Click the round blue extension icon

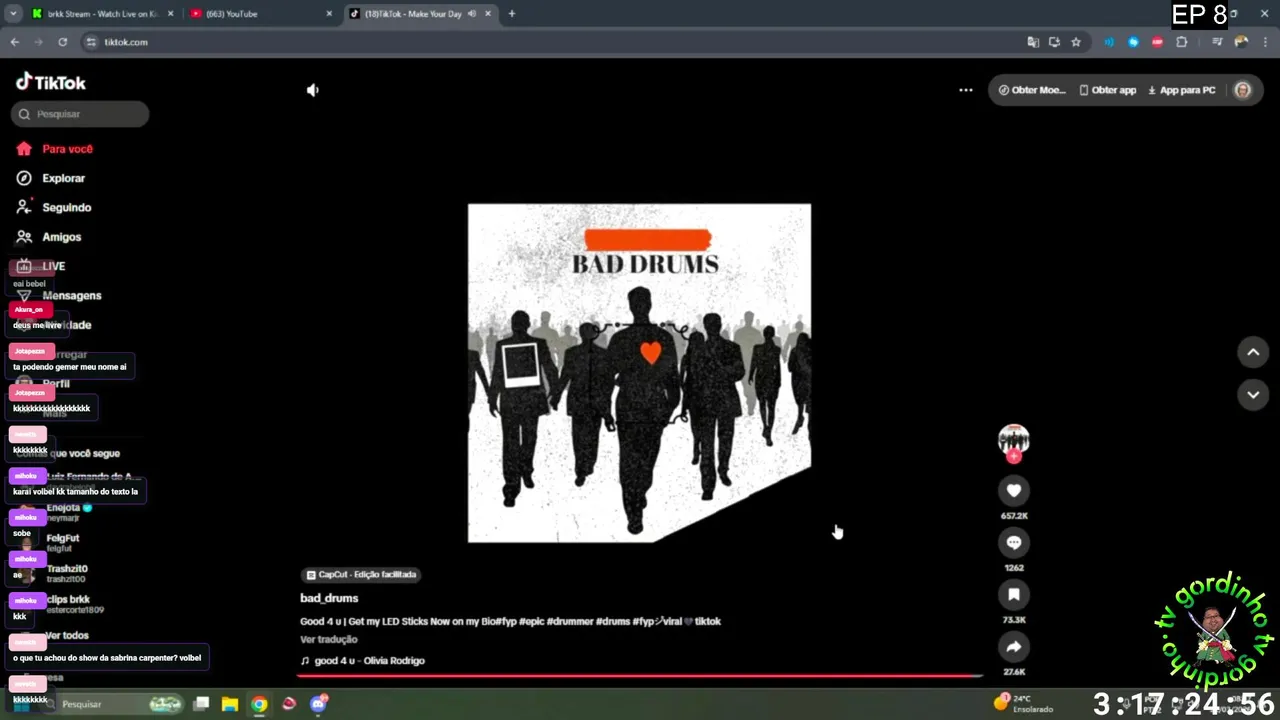pyautogui.click(x=1133, y=42)
